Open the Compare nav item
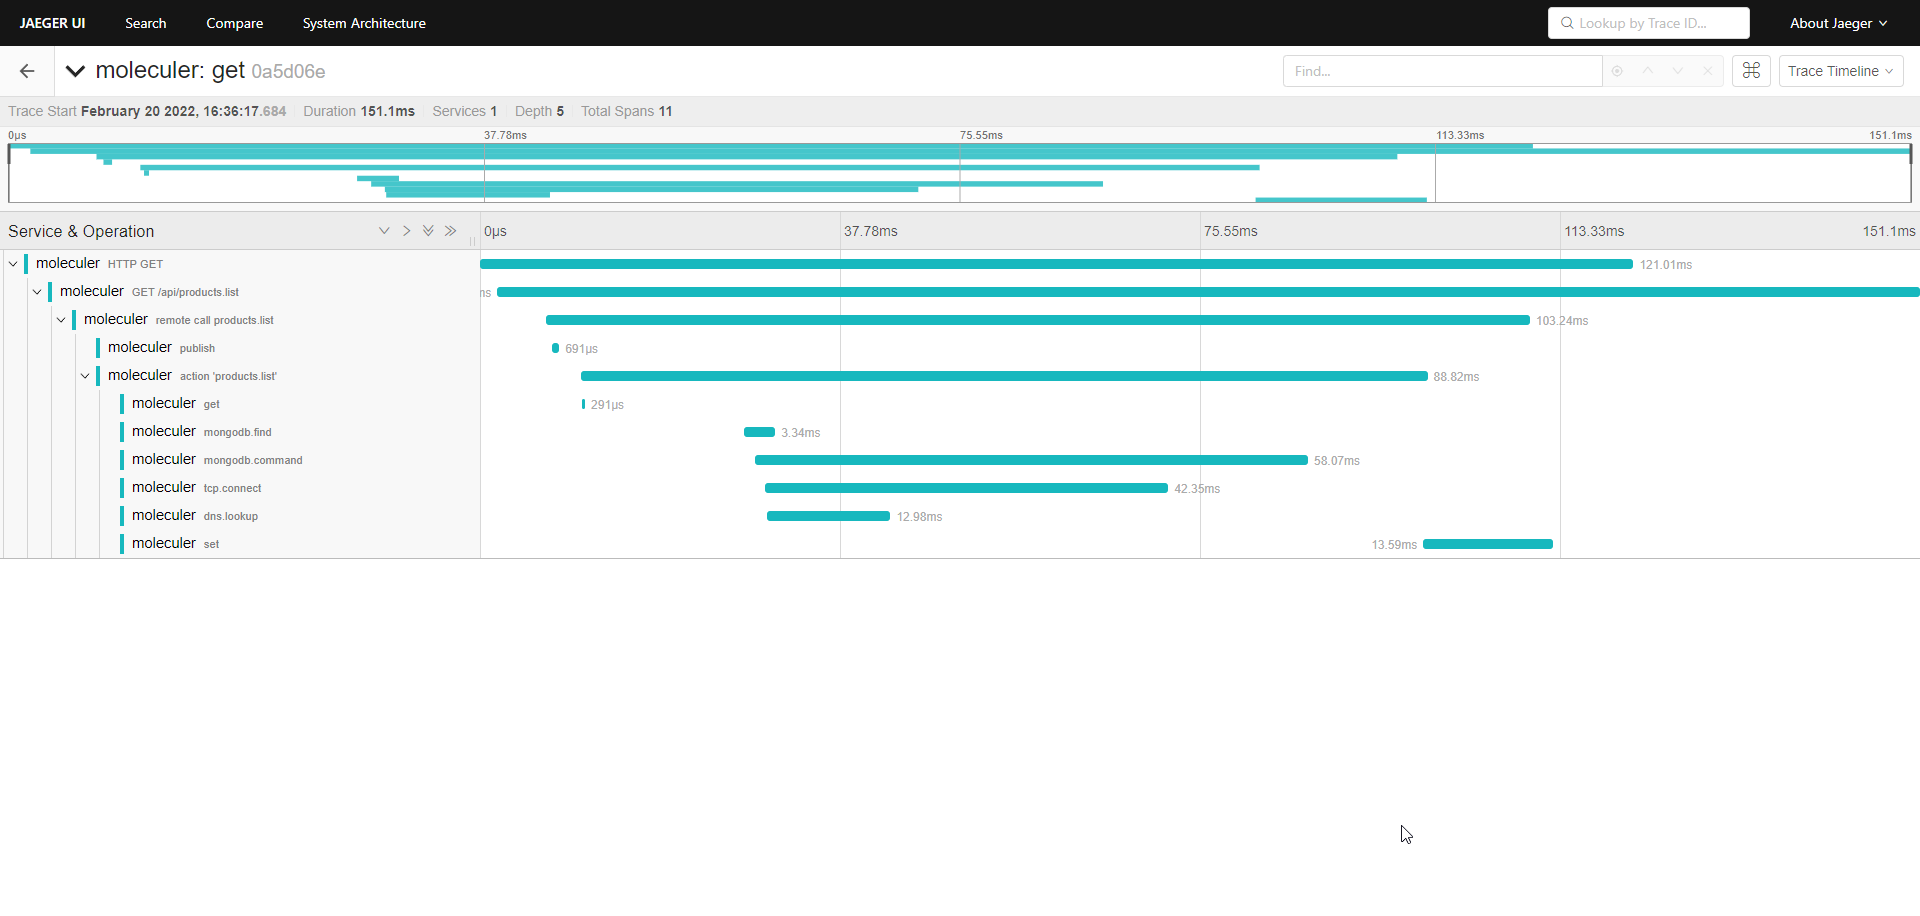 235,23
